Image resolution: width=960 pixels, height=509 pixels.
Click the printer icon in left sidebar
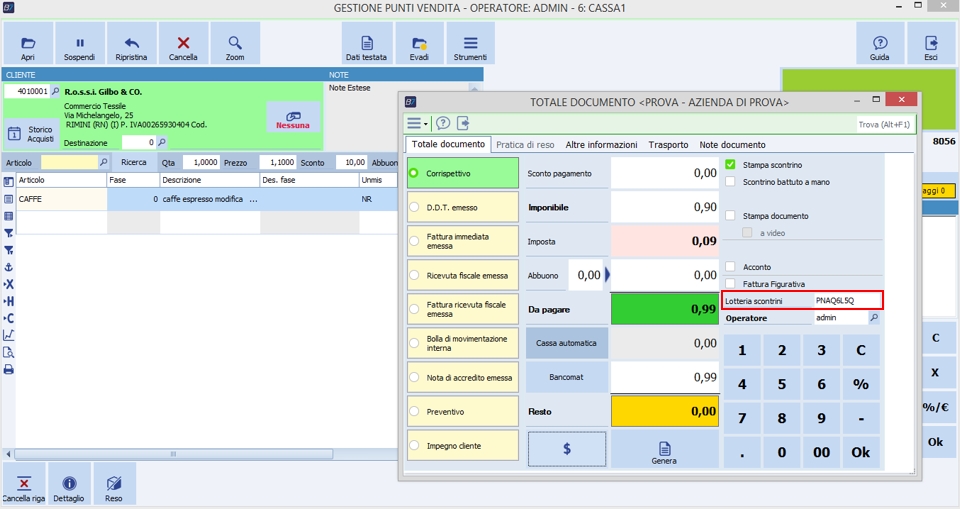[9, 369]
